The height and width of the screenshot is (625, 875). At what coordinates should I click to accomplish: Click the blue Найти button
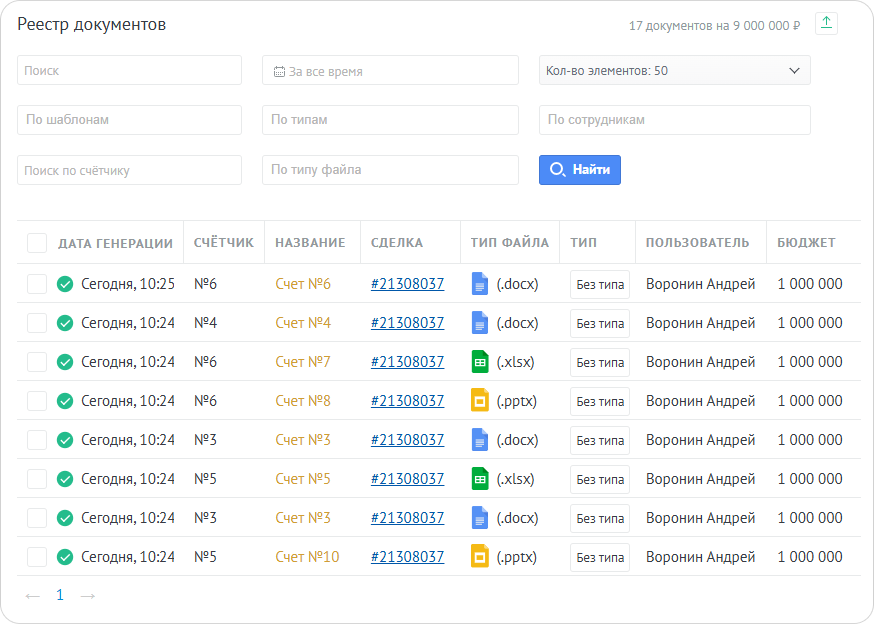[580, 170]
